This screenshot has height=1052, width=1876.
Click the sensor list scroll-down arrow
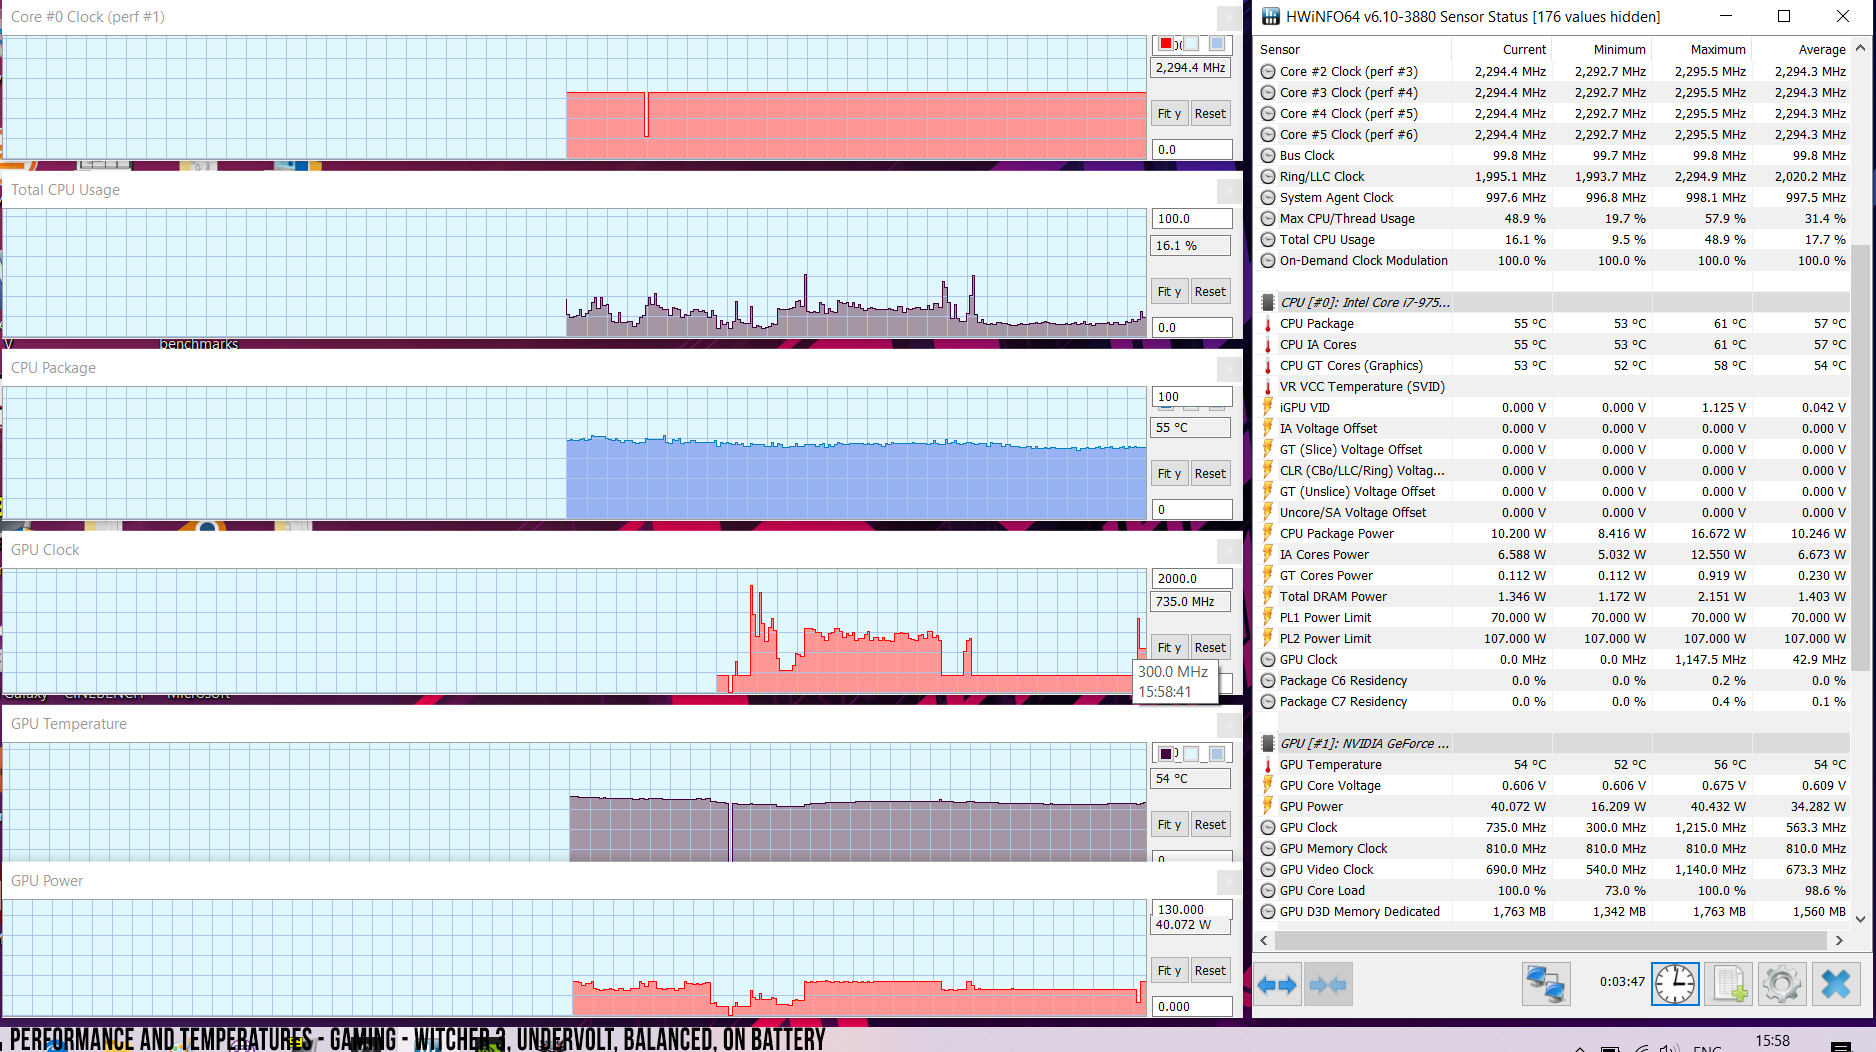coord(1860,918)
